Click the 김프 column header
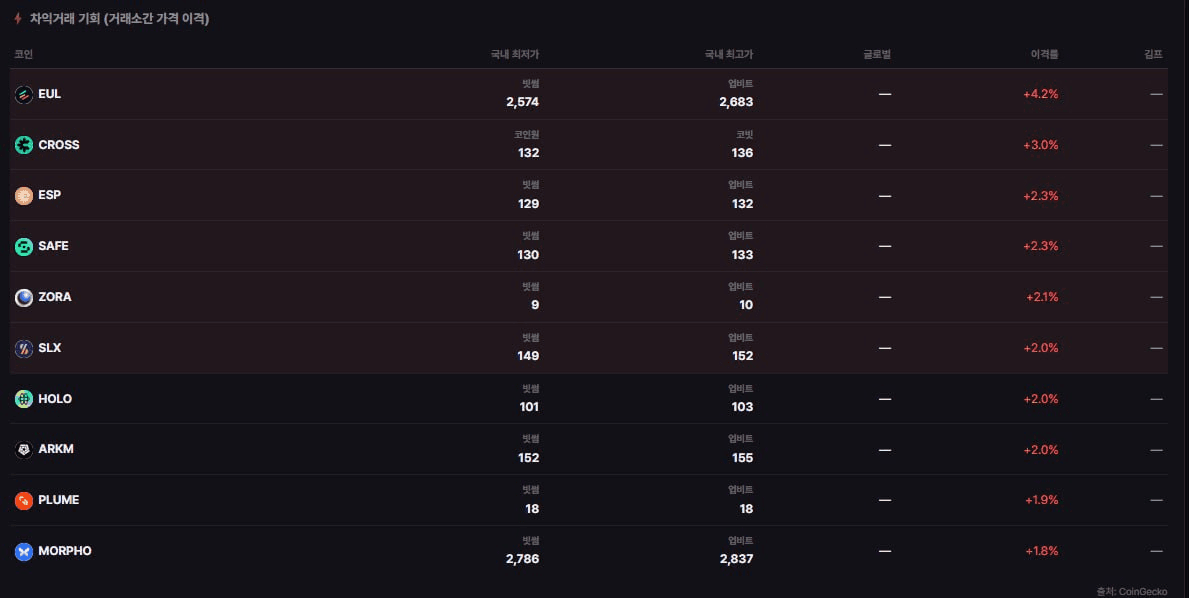Screen dimensions: 1189x598 [x=1153, y=55]
